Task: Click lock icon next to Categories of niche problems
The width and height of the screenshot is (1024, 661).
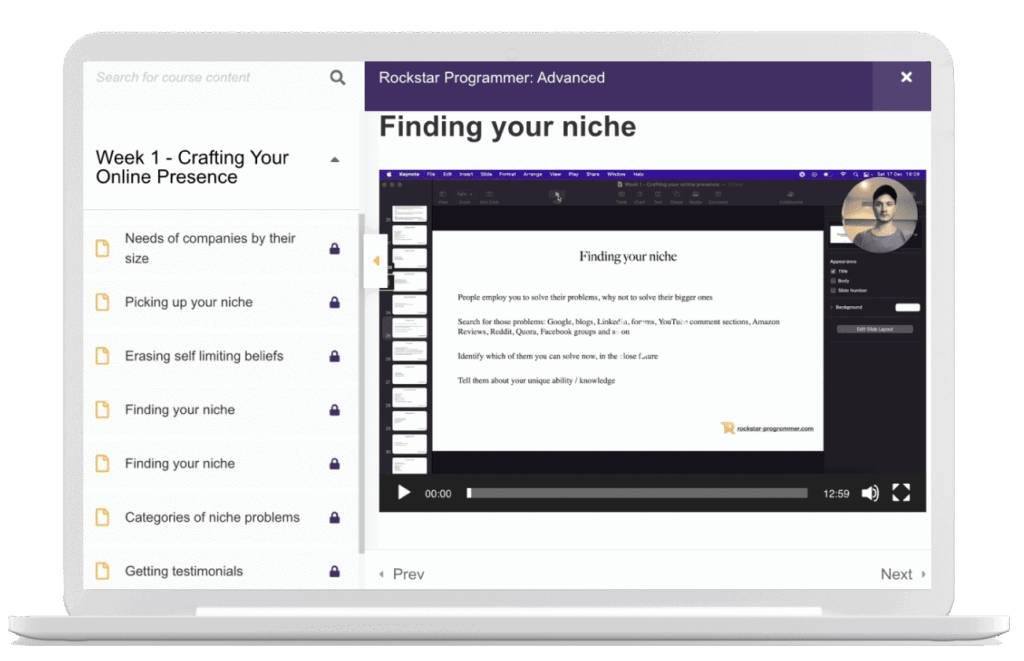Action: coord(335,518)
